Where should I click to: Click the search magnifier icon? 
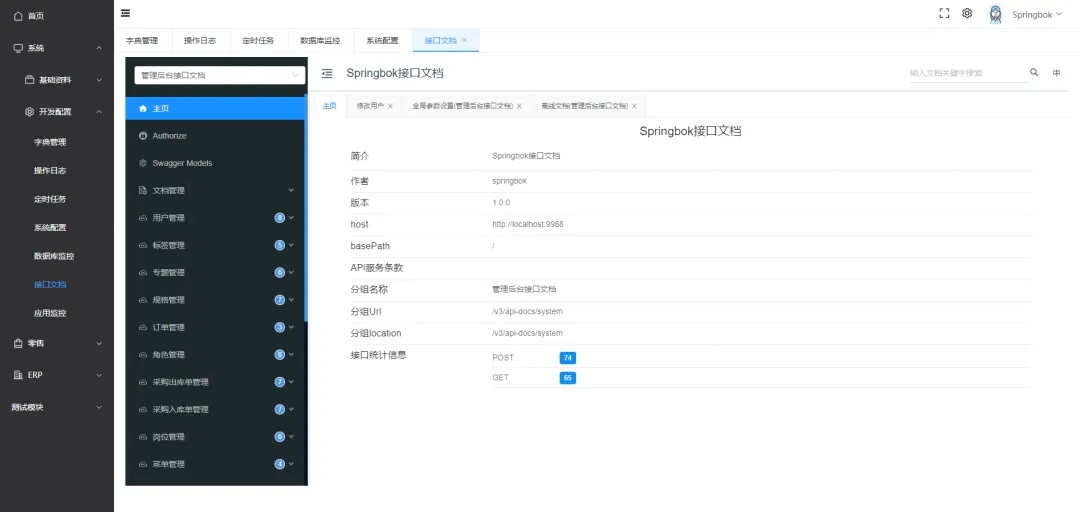pos(1034,72)
